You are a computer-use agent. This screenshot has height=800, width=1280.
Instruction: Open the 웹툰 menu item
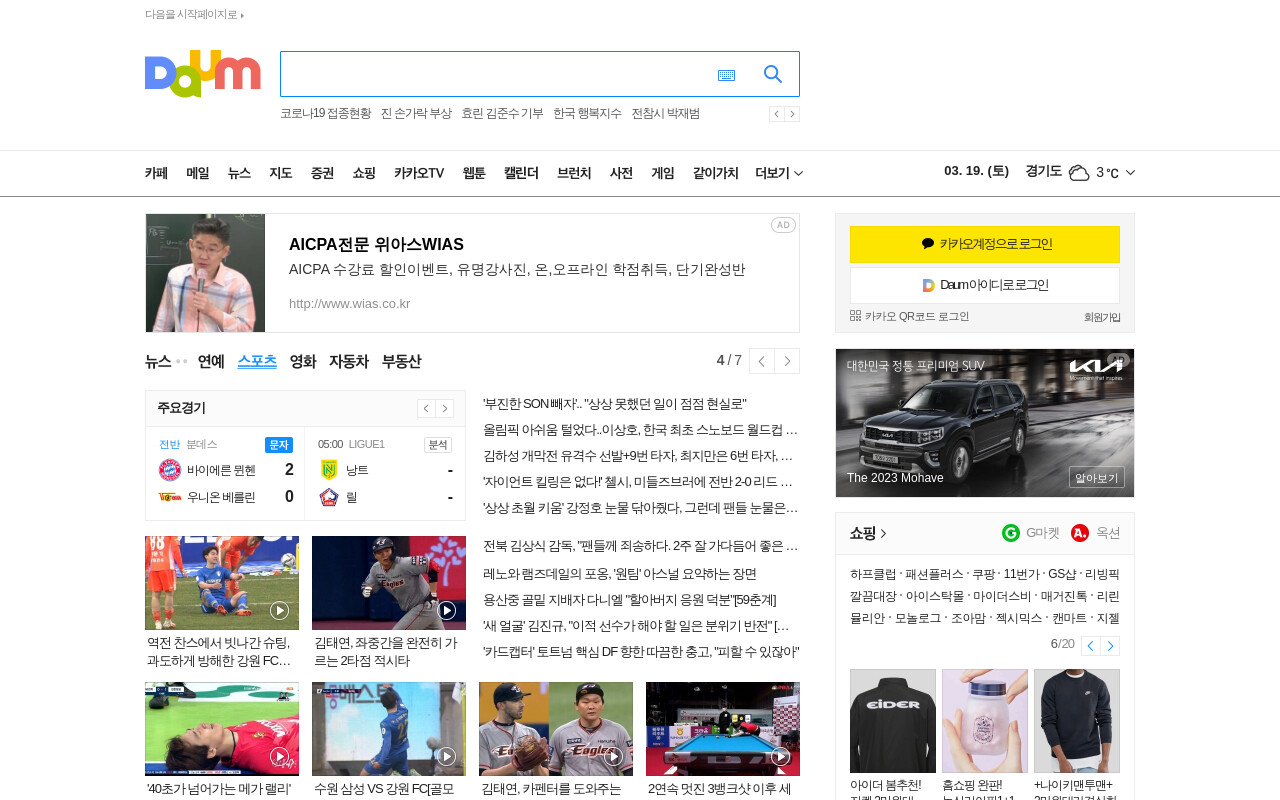coord(474,173)
